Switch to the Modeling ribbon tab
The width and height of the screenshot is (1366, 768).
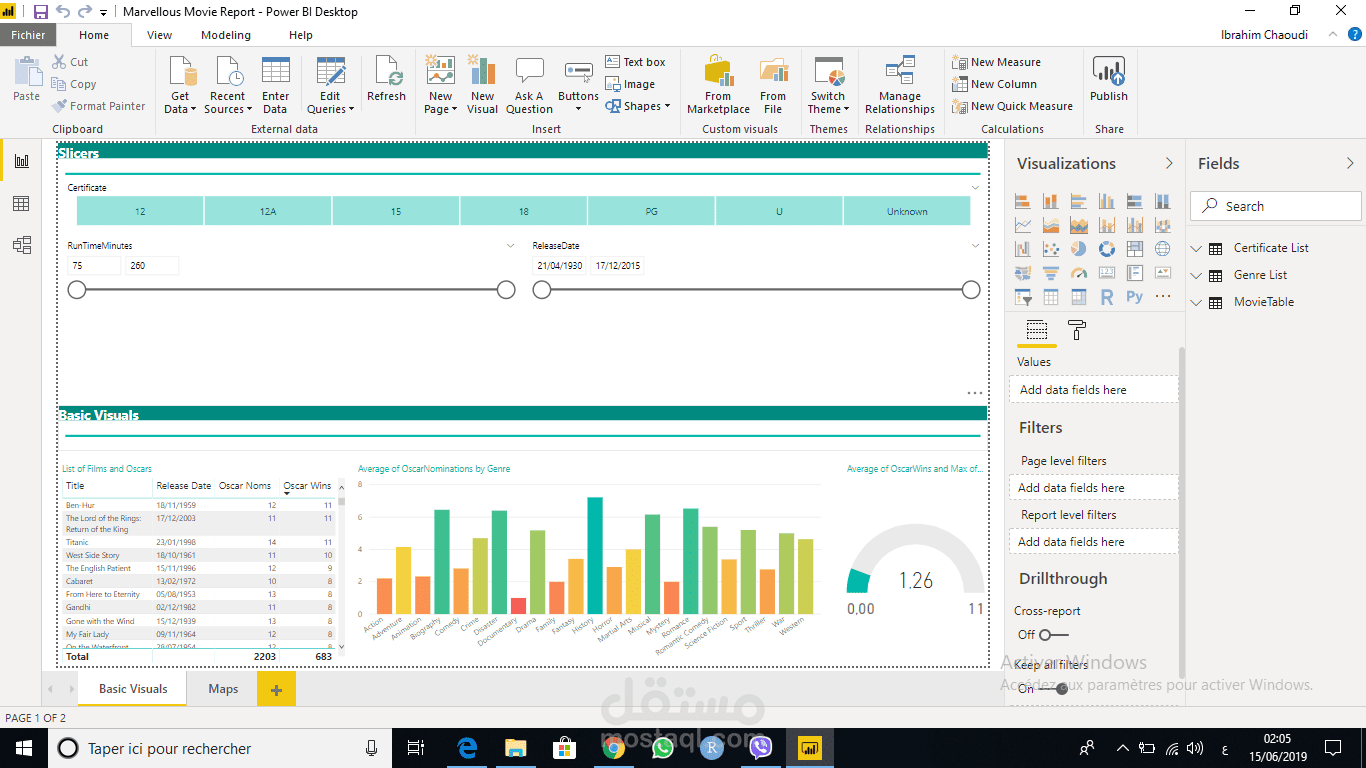[x=226, y=35]
